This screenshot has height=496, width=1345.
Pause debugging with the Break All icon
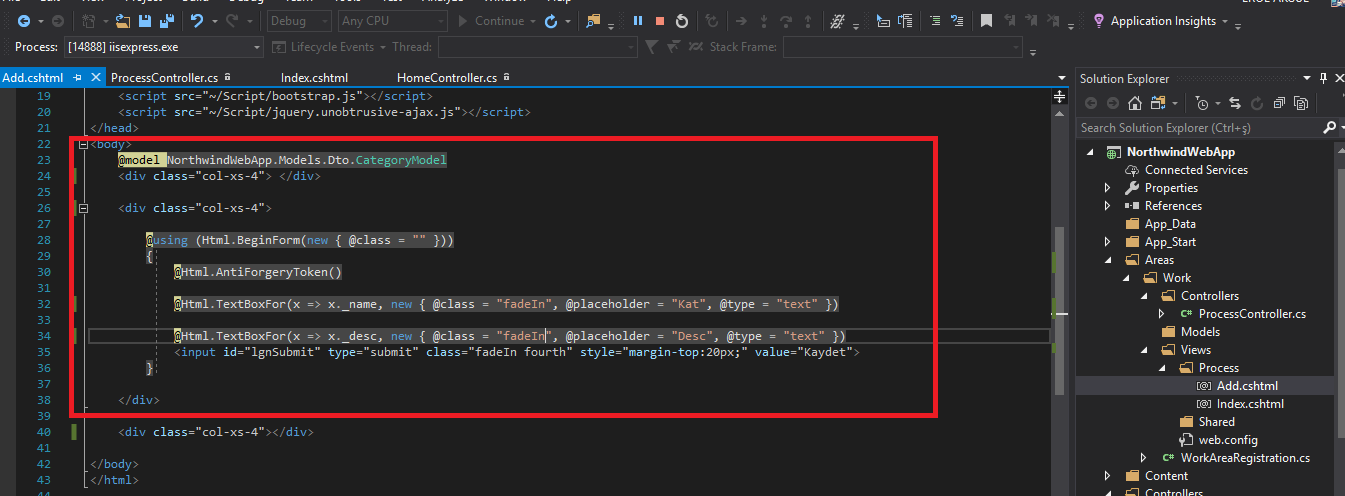point(637,21)
